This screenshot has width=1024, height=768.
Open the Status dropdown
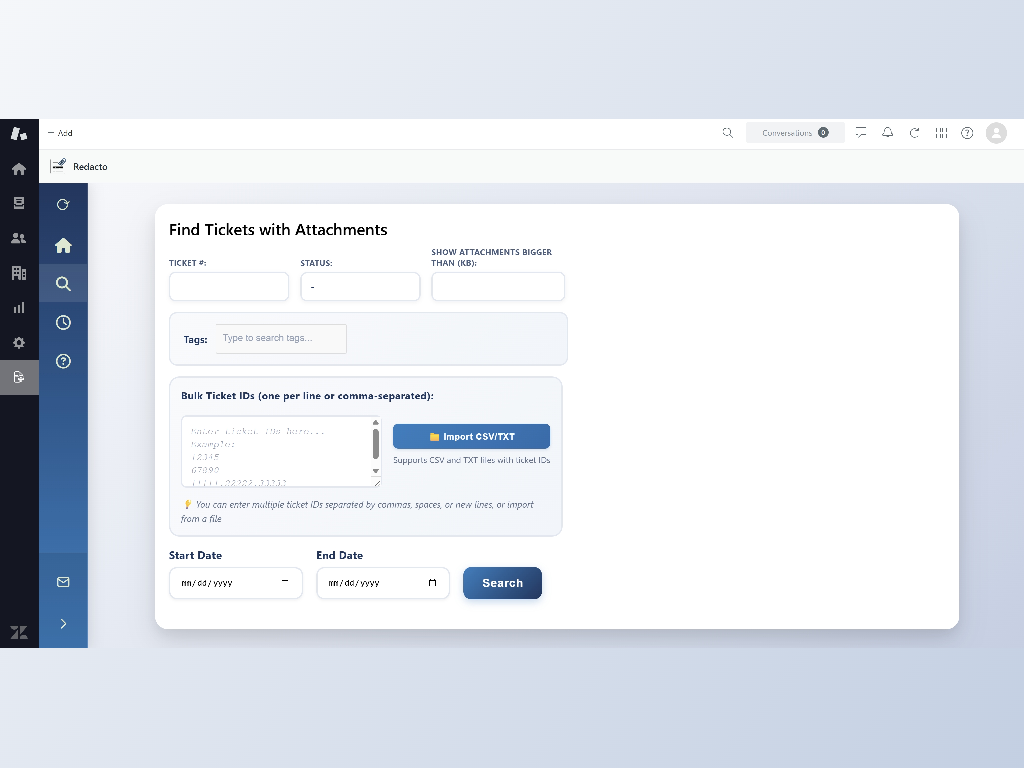360,287
